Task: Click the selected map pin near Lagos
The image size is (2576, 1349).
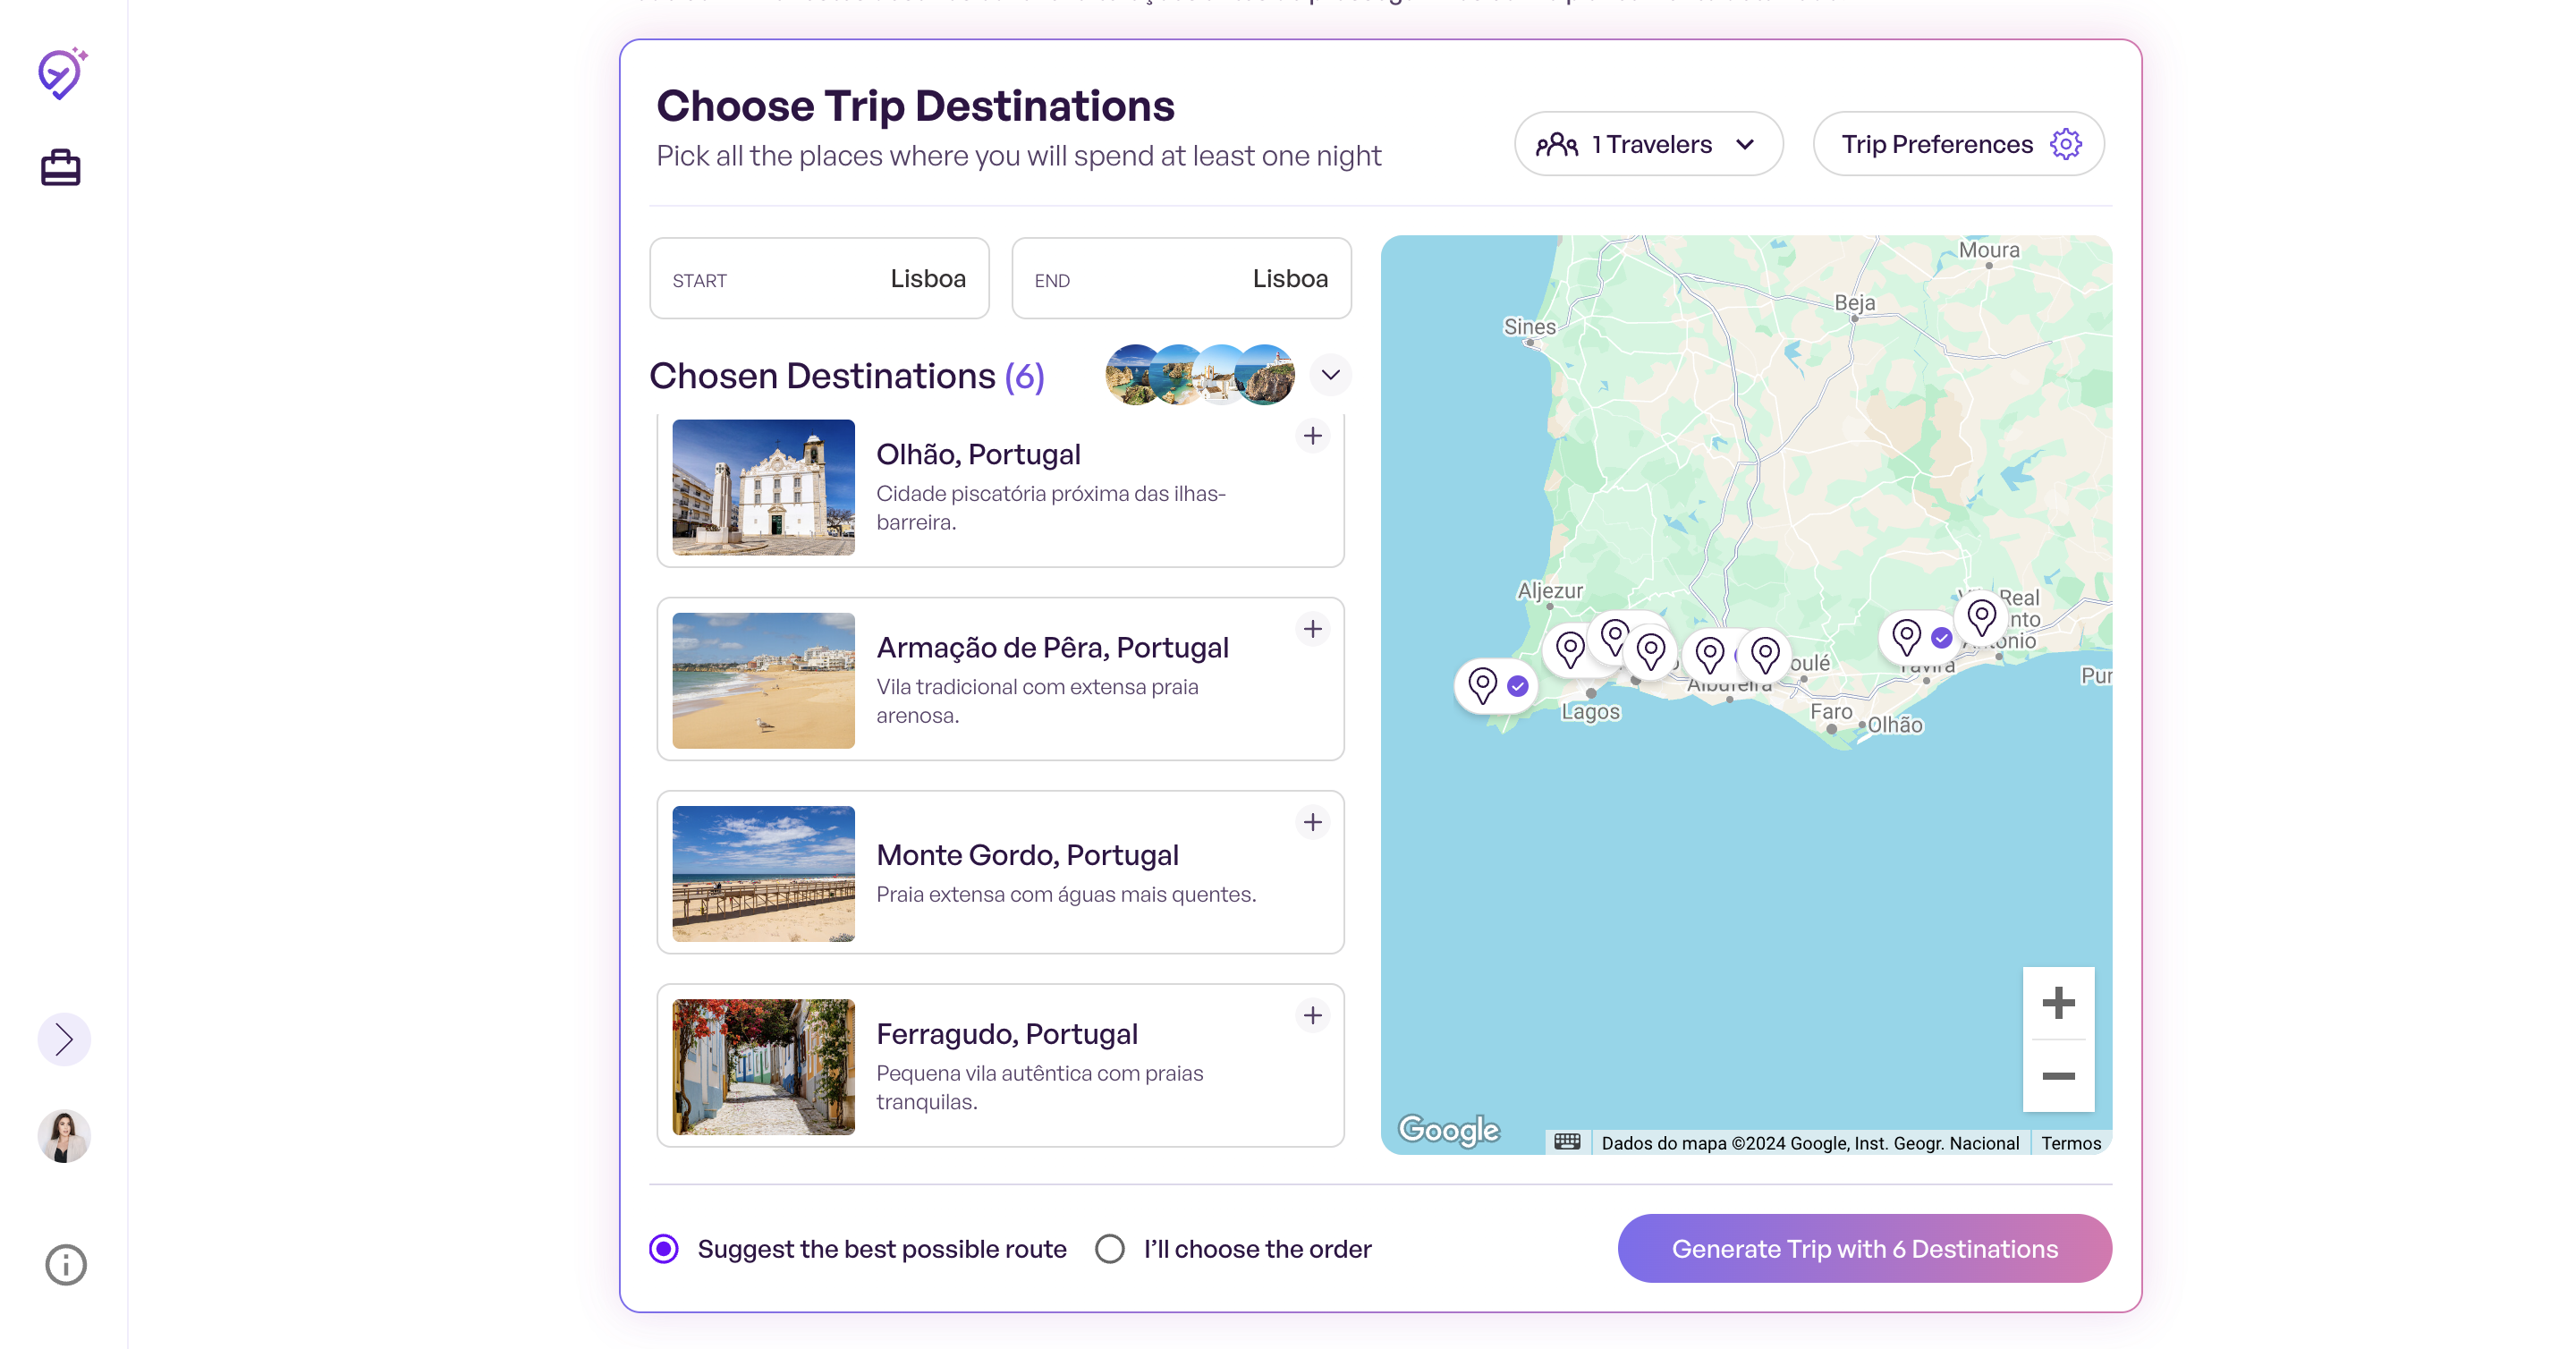Action: click(1495, 686)
